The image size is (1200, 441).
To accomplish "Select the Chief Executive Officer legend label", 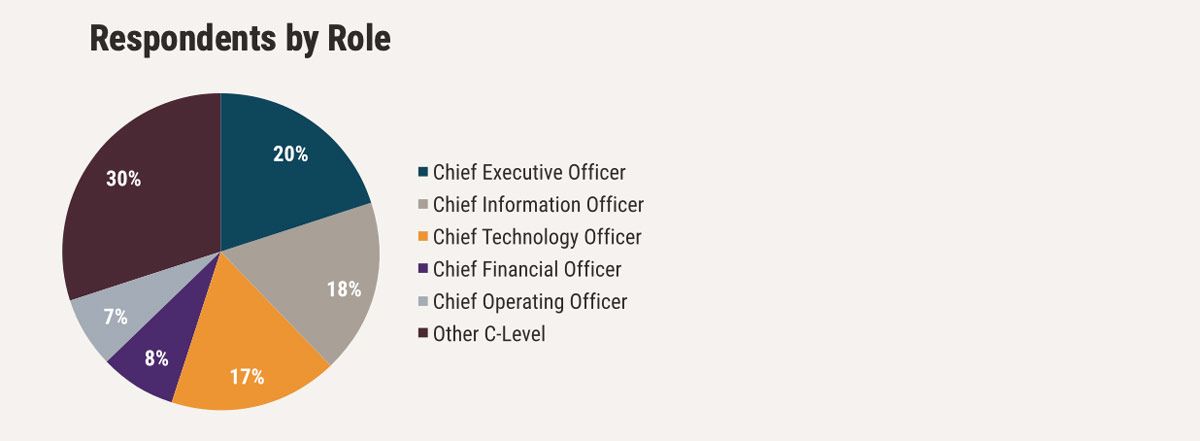I will [x=529, y=173].
